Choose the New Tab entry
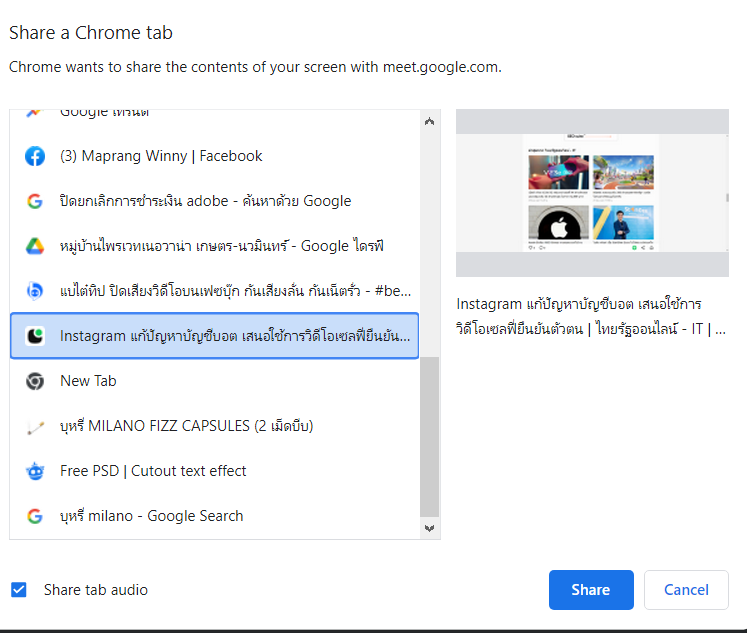This screenshot has width=747, height=633. [214, 381]
